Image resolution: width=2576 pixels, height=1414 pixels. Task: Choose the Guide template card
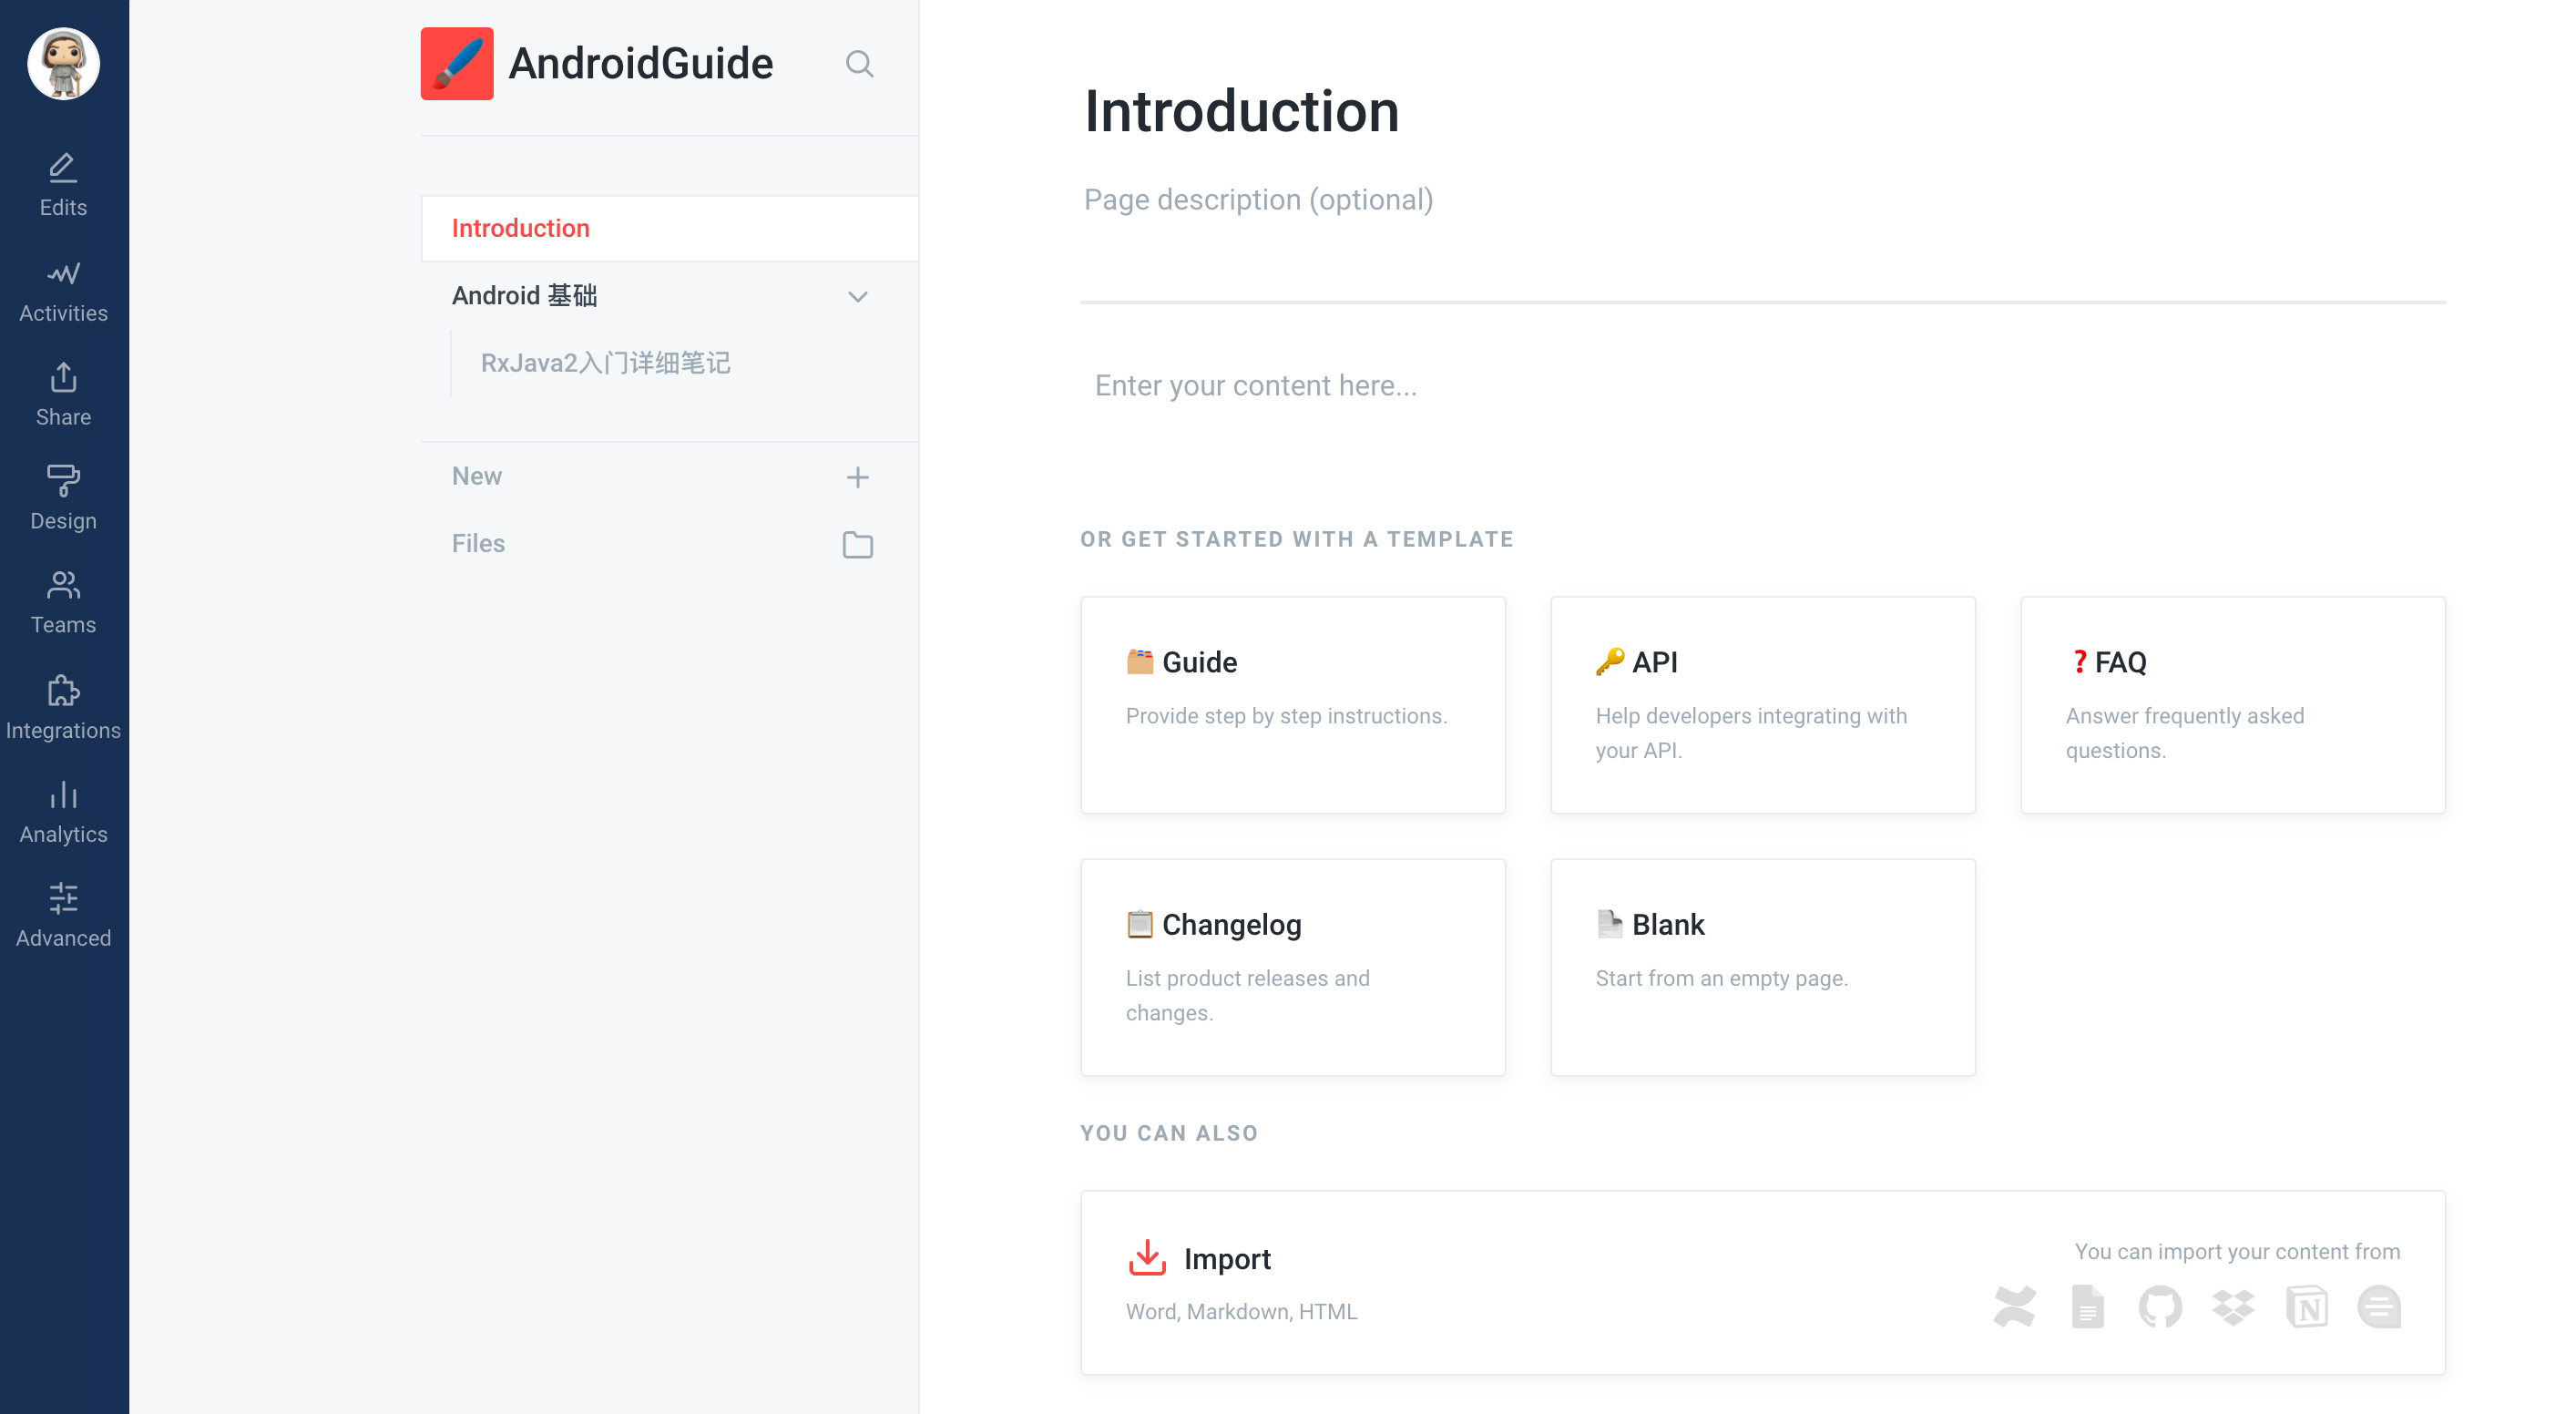pyautogui.click(x=1292, y=704)
